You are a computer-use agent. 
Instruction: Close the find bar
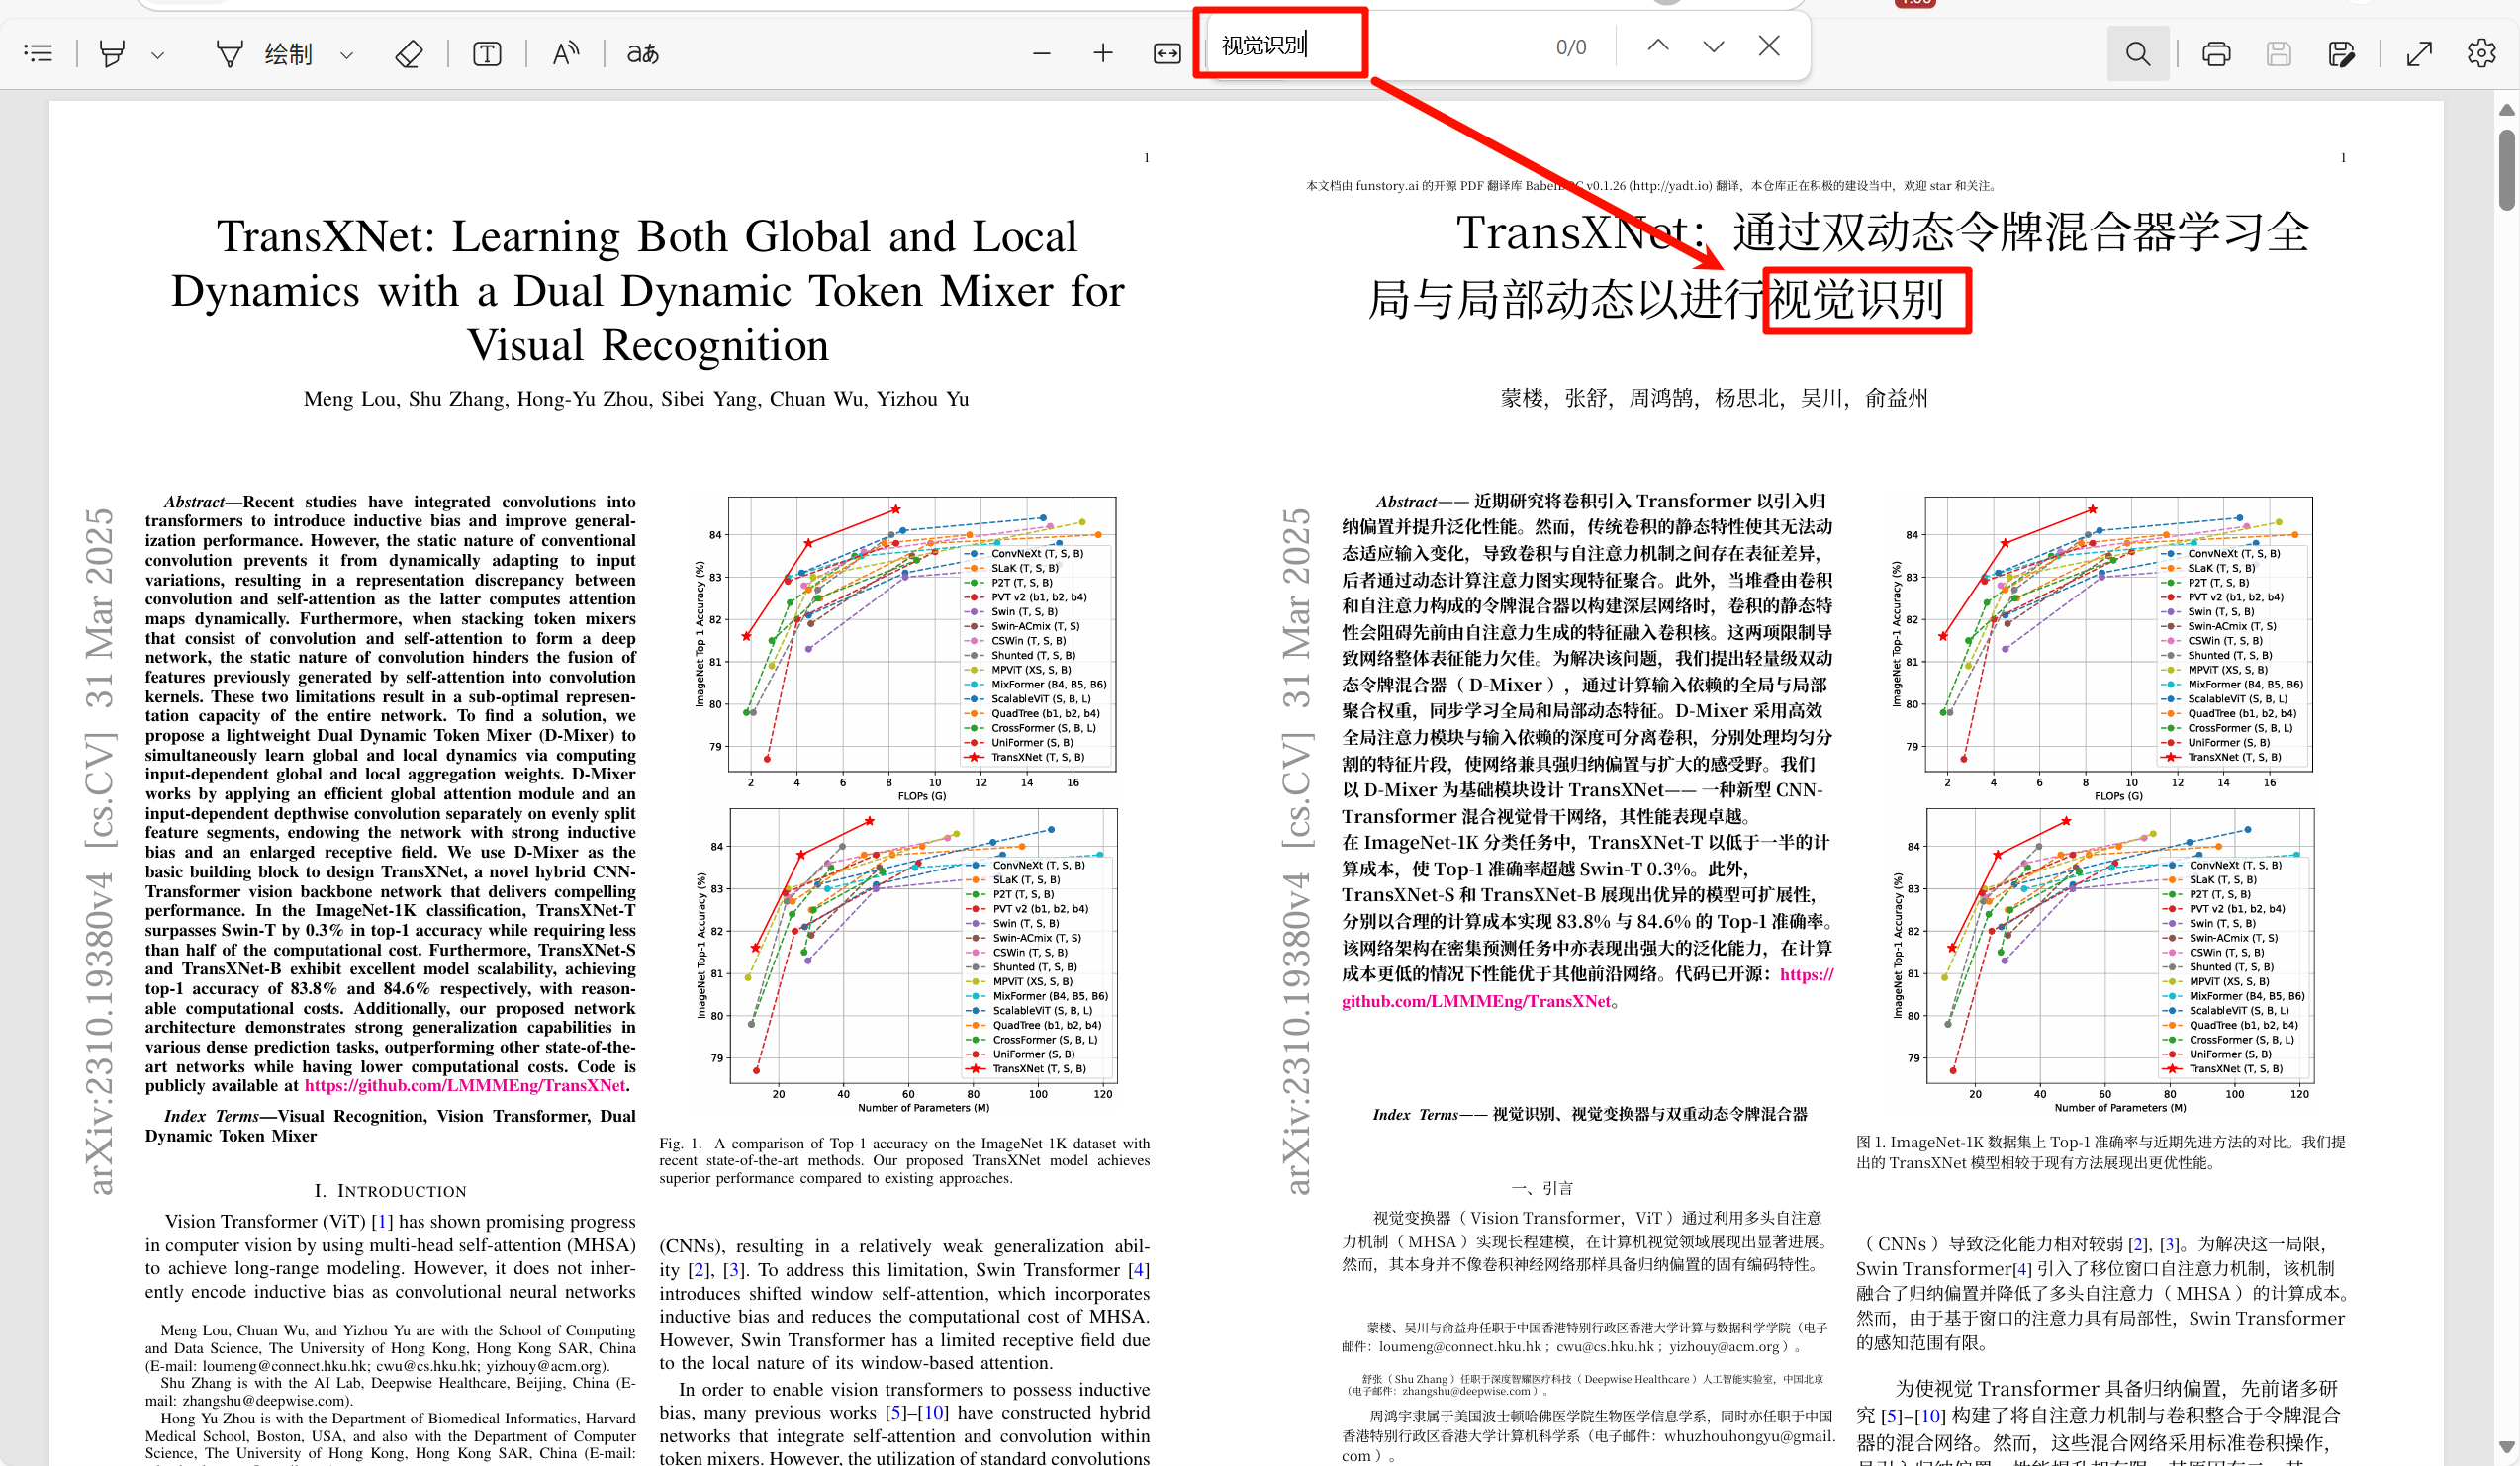pyautogui.click(x=1769, y=46)
